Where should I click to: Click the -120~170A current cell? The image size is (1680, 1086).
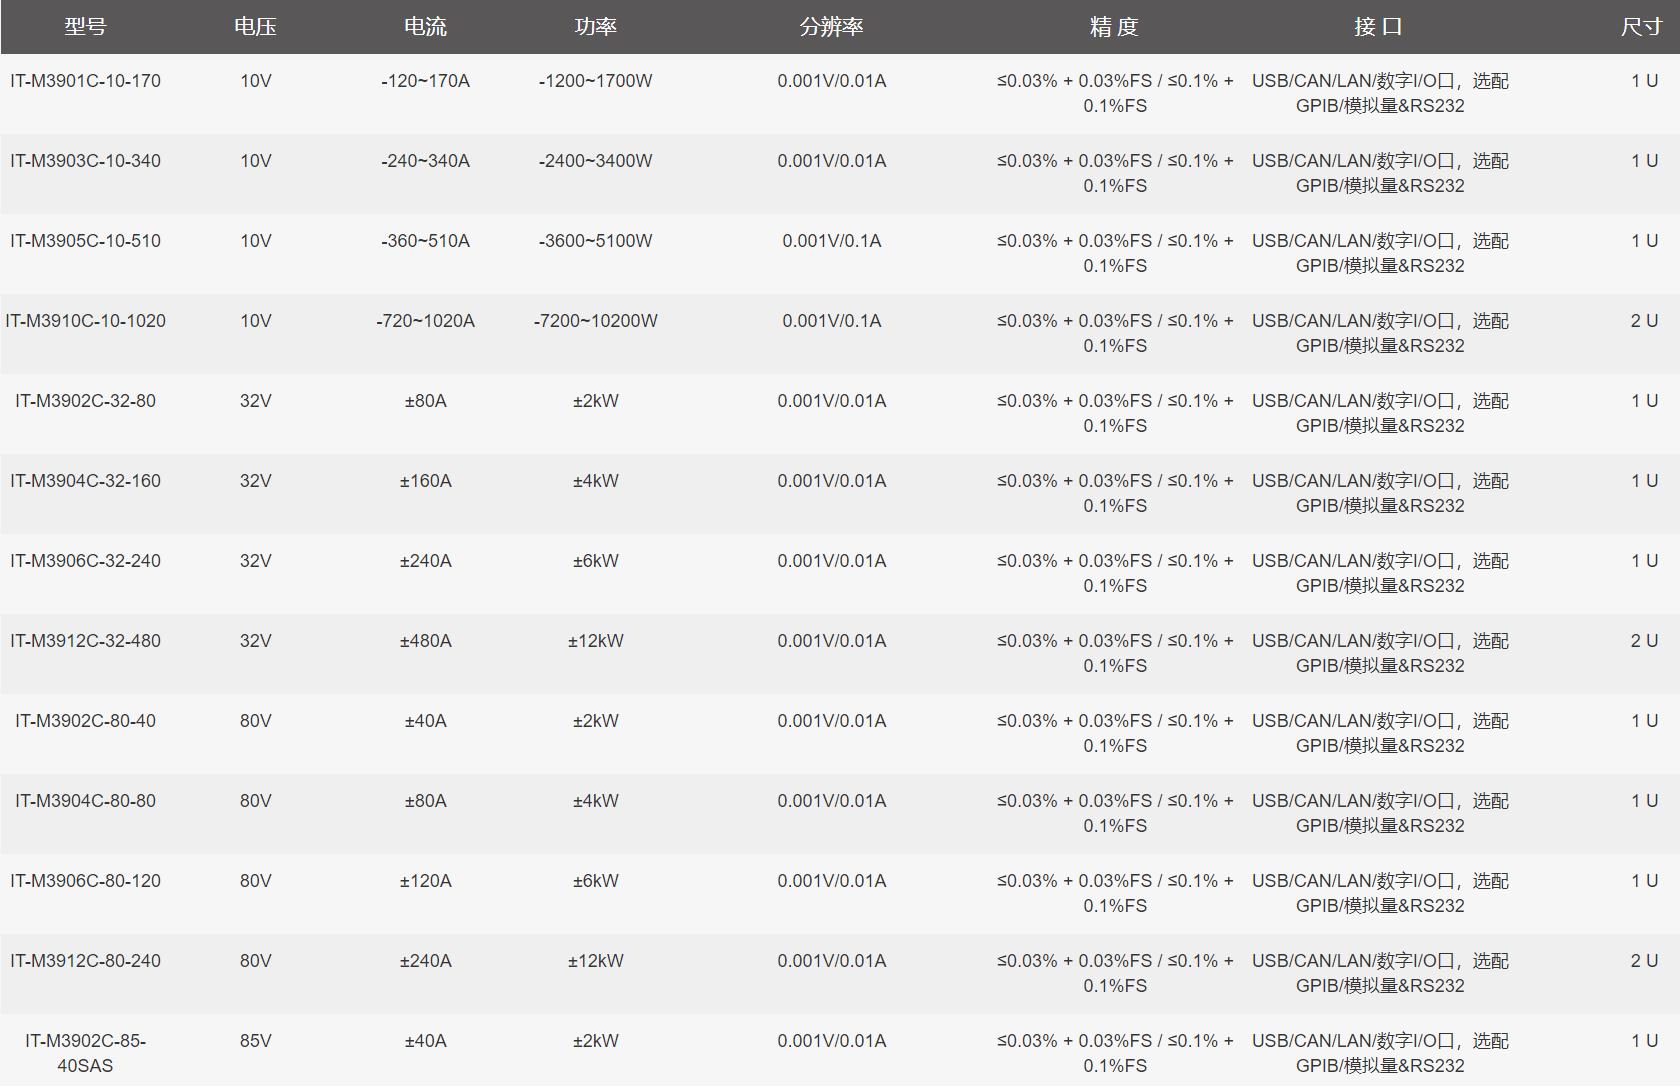click(425, 81)
